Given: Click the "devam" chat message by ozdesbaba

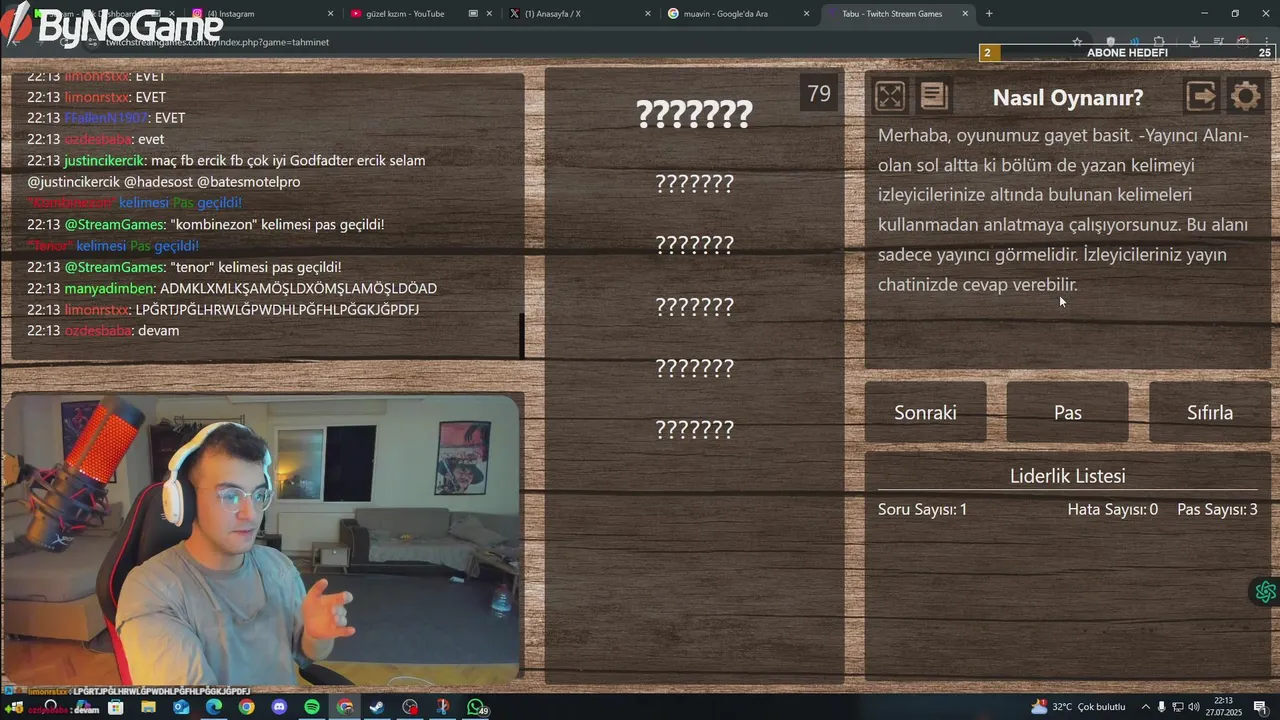Looking at the screenshot, I should click(x=103, y=330).
